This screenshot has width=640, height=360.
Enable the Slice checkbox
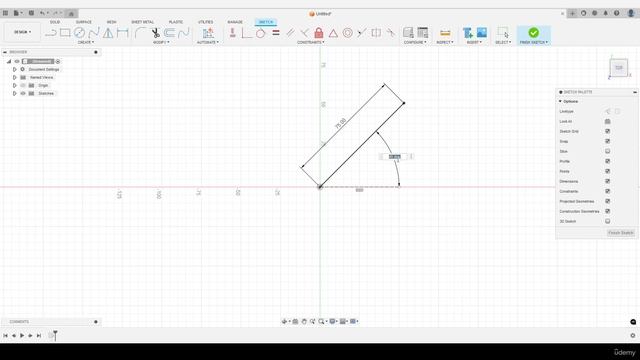[607, 151]
